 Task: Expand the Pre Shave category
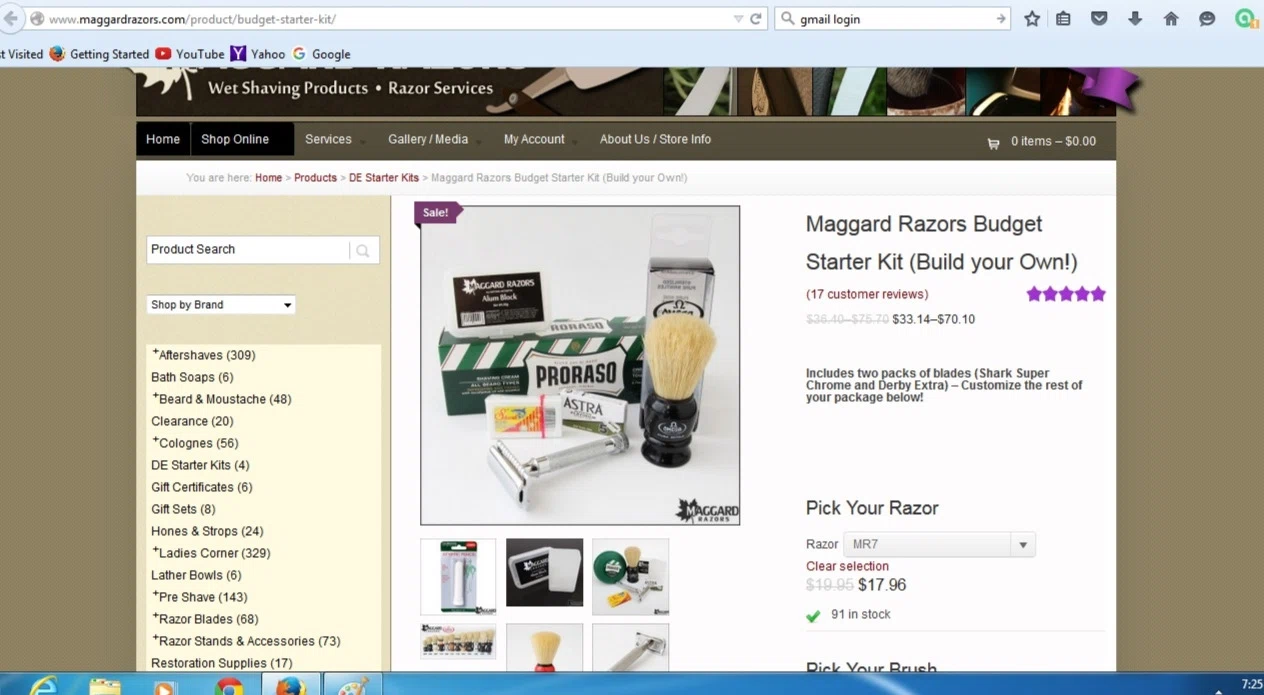click(156, 595)
